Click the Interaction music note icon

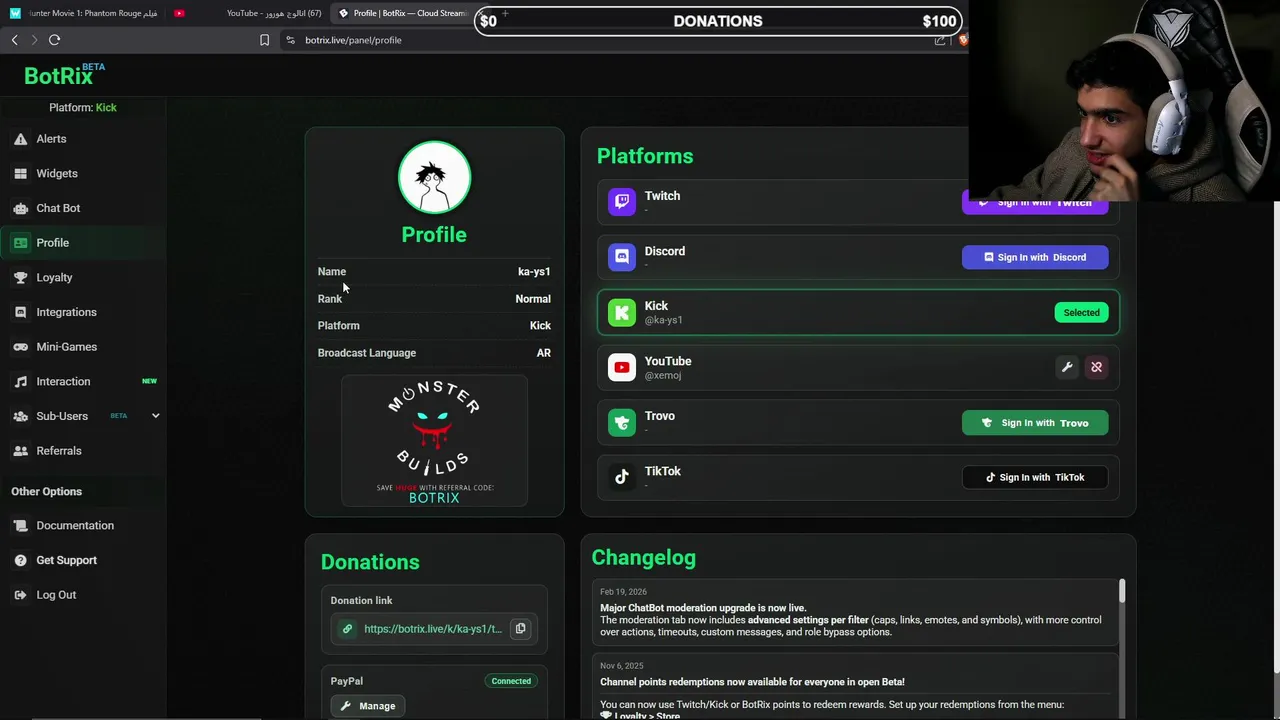pyautogui.click(x=20, y=382)
